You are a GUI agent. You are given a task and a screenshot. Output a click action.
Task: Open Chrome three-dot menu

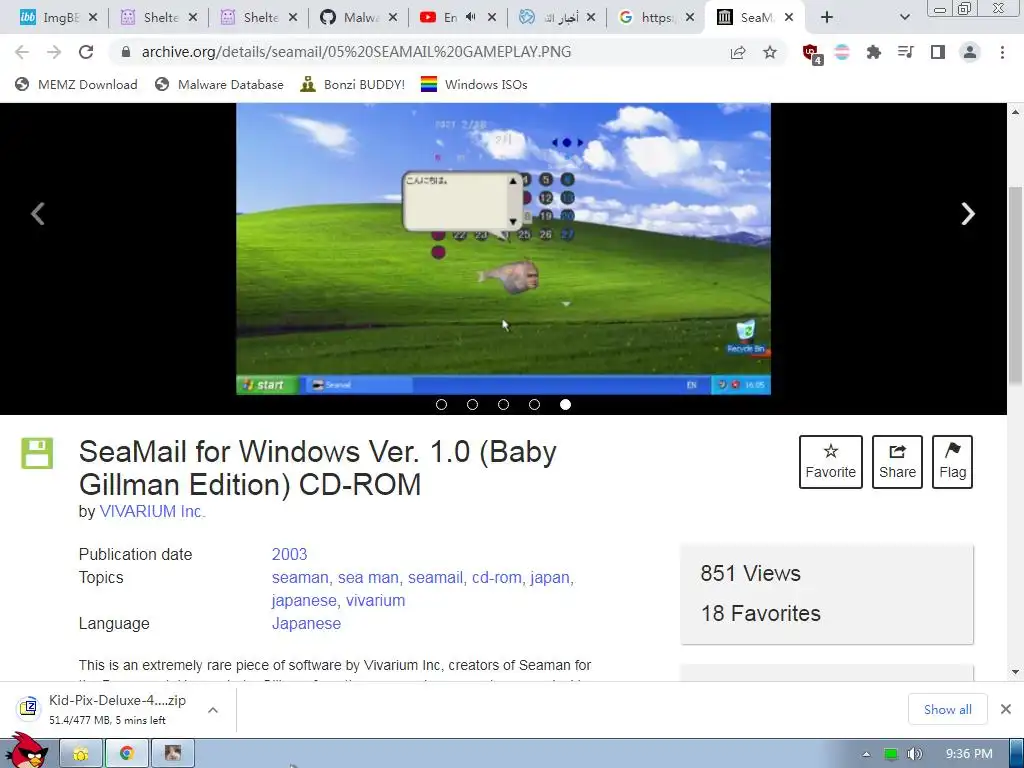[1002, 52]
